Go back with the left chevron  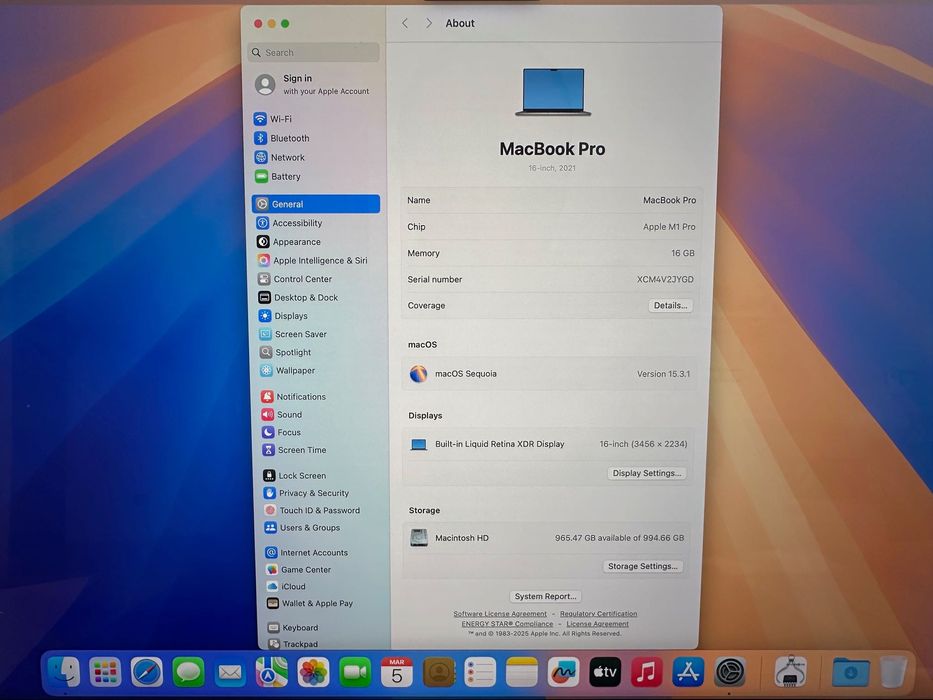click(x=405, y=23)
